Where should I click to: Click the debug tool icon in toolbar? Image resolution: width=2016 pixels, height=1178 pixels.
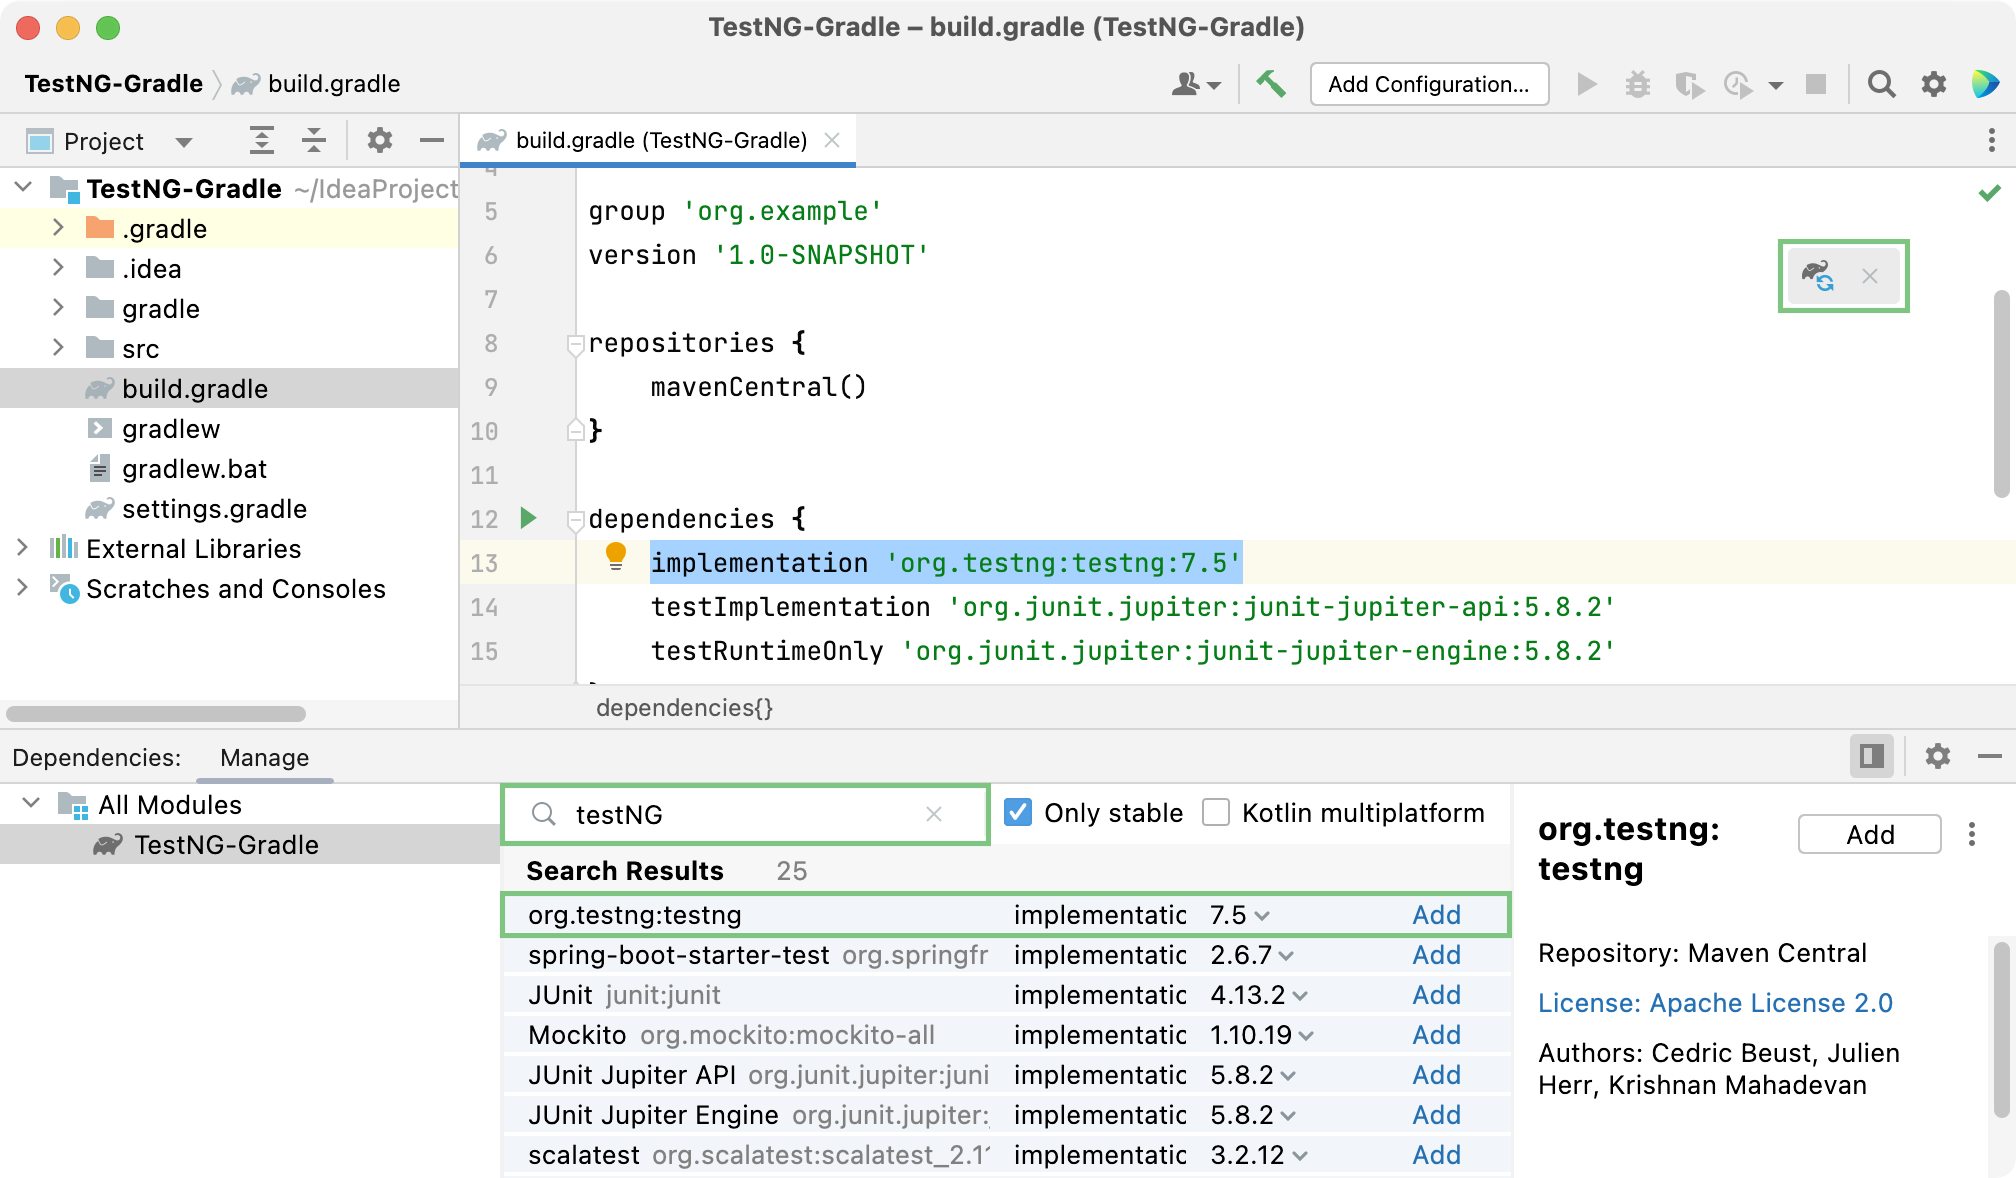1635,84
